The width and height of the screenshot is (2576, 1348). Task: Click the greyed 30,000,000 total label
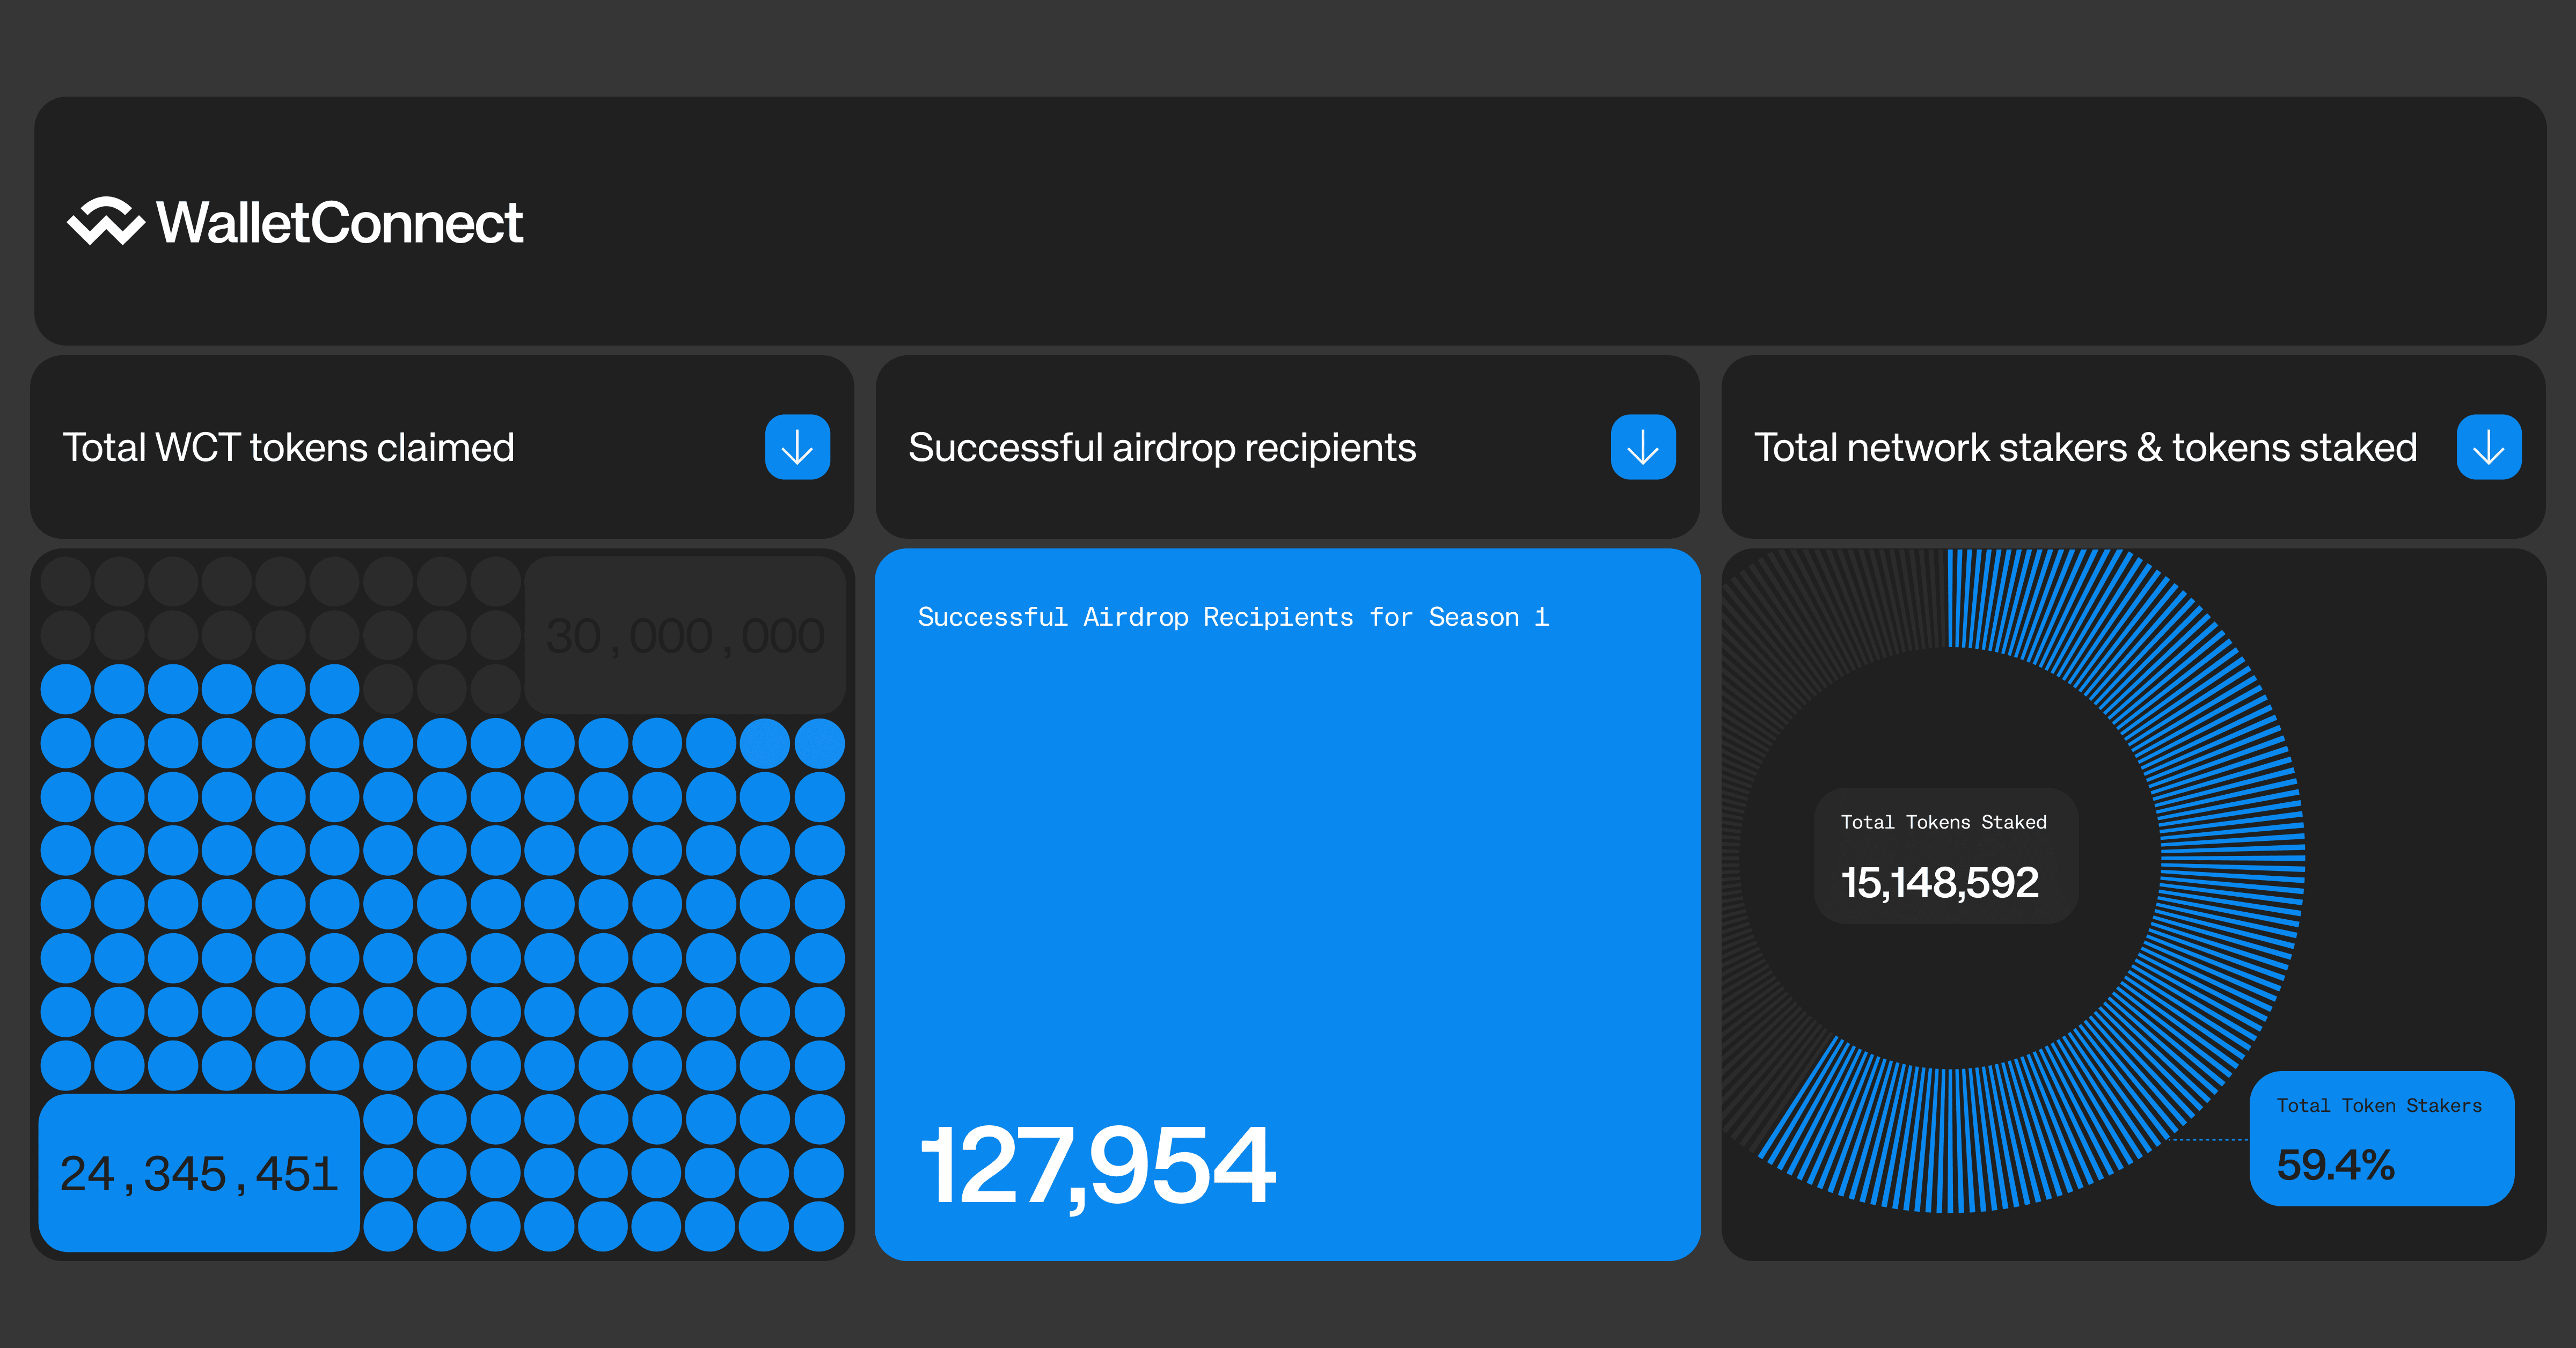[x=685, y=635]
